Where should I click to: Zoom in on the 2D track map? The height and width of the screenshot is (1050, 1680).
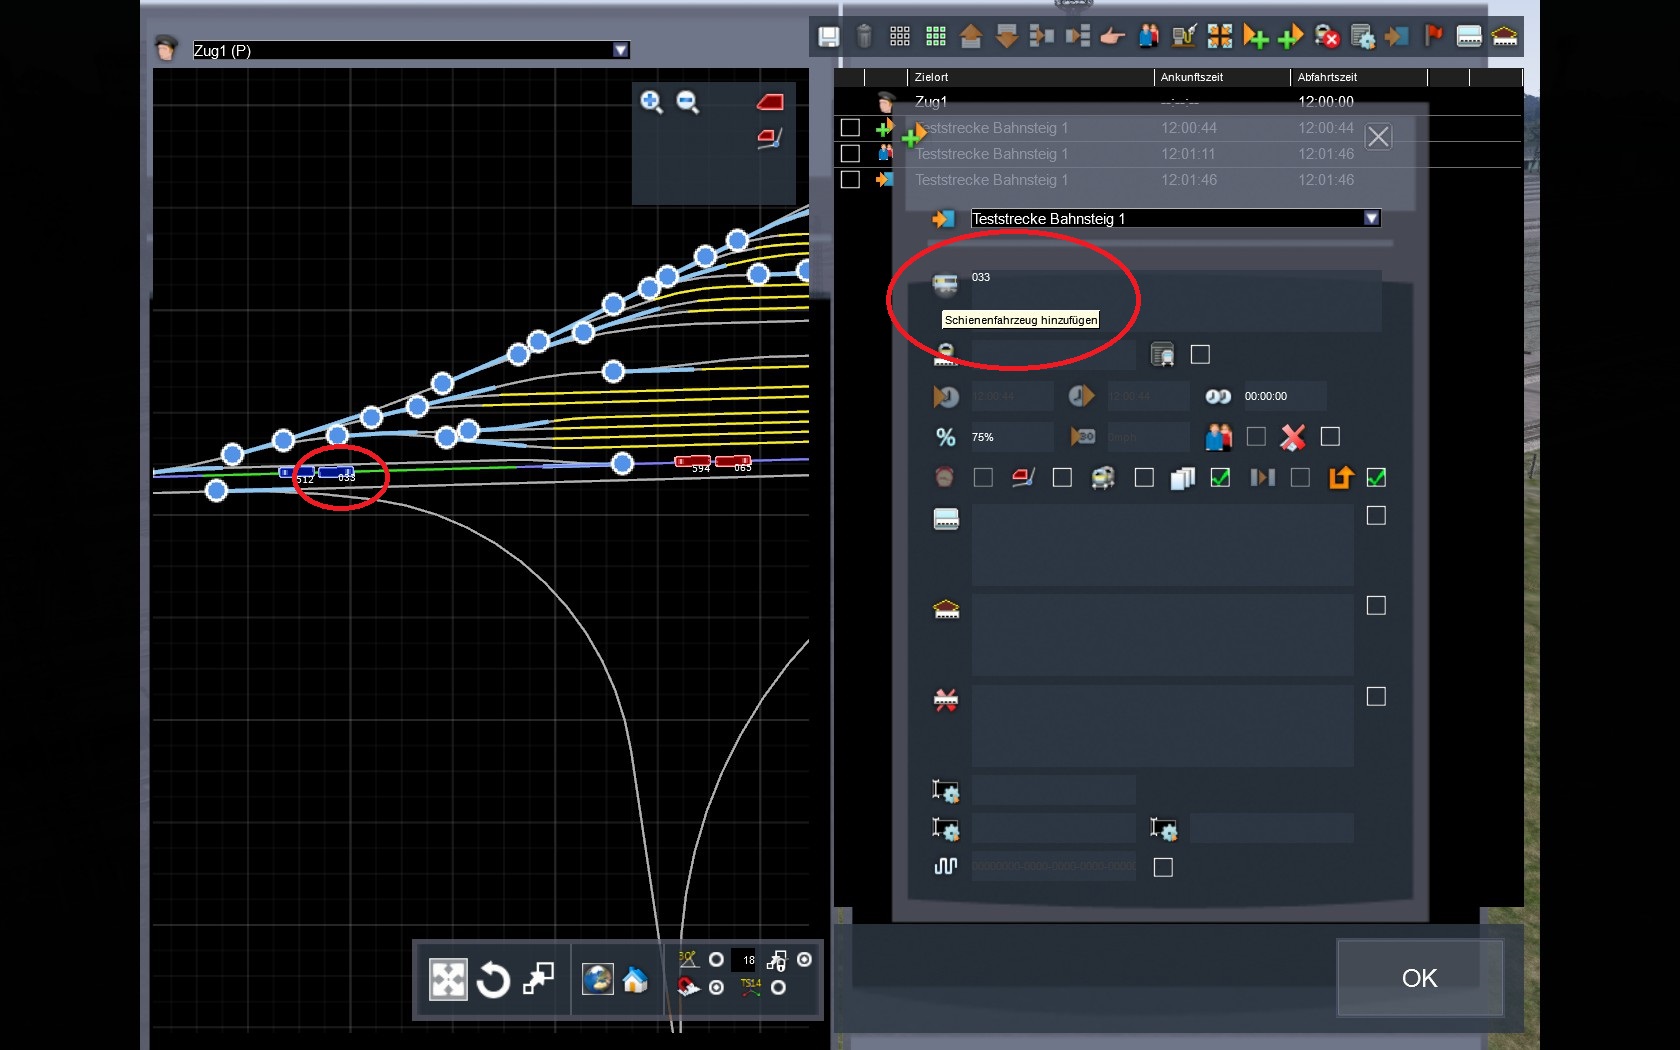pyautogui.click(x=651, y=101)
